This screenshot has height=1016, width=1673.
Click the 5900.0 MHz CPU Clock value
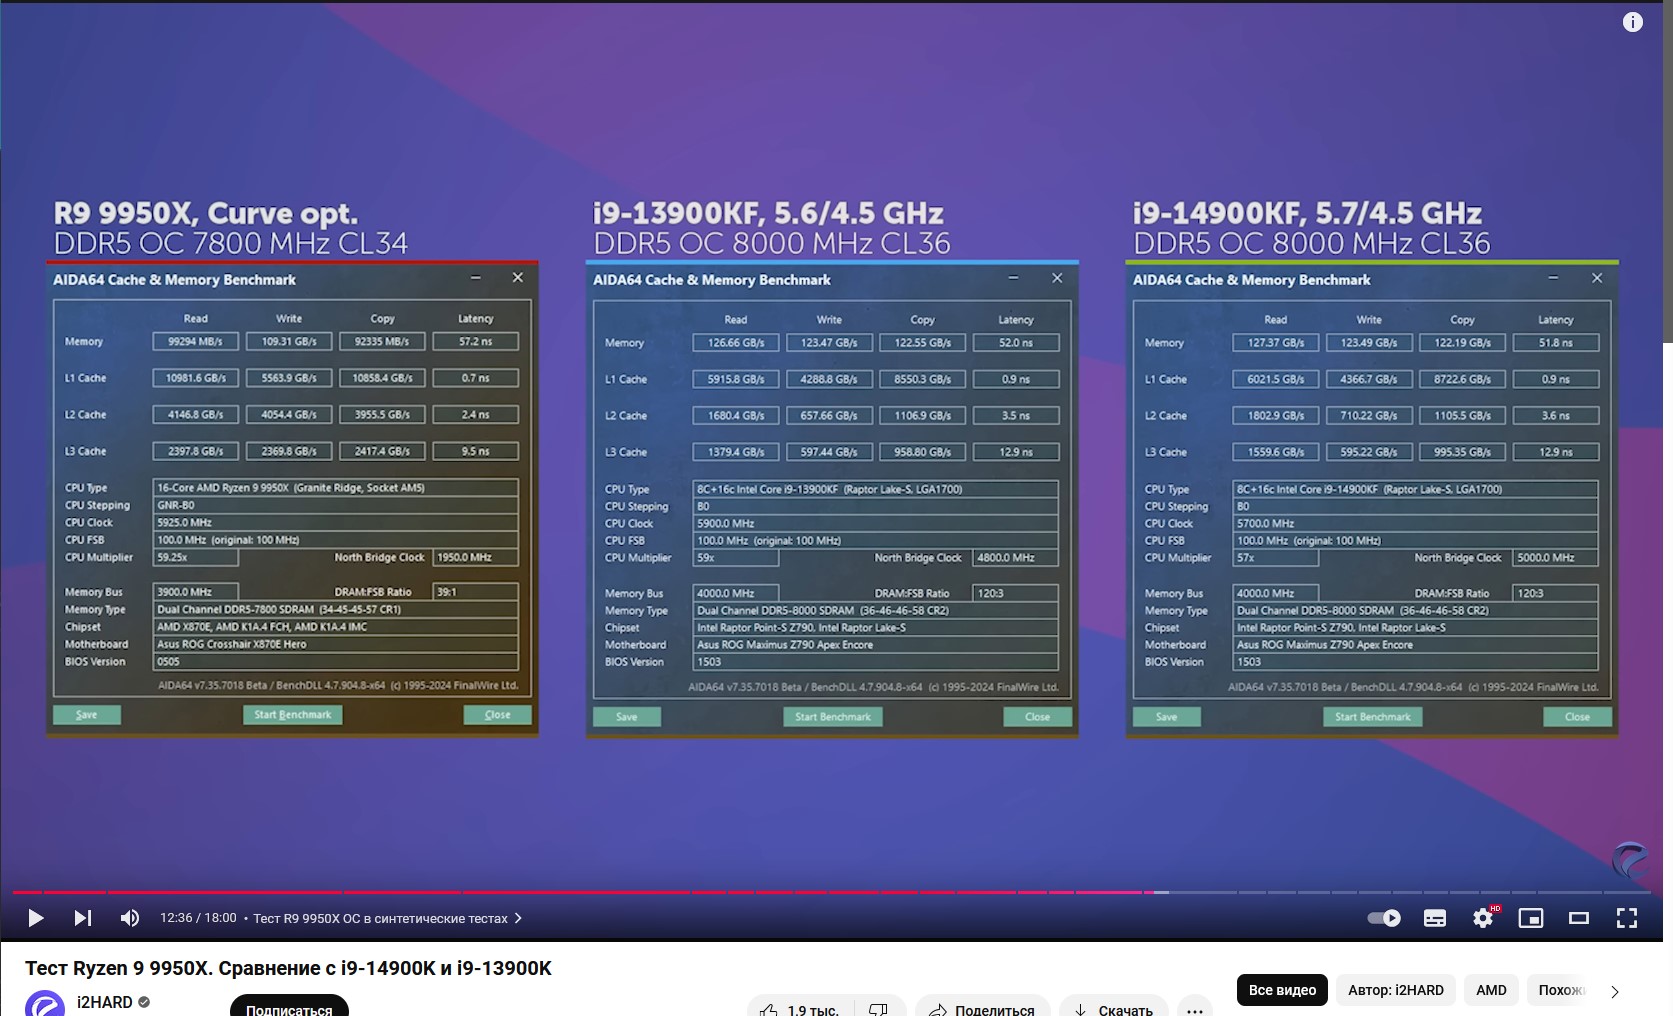(x=876, y=523)
